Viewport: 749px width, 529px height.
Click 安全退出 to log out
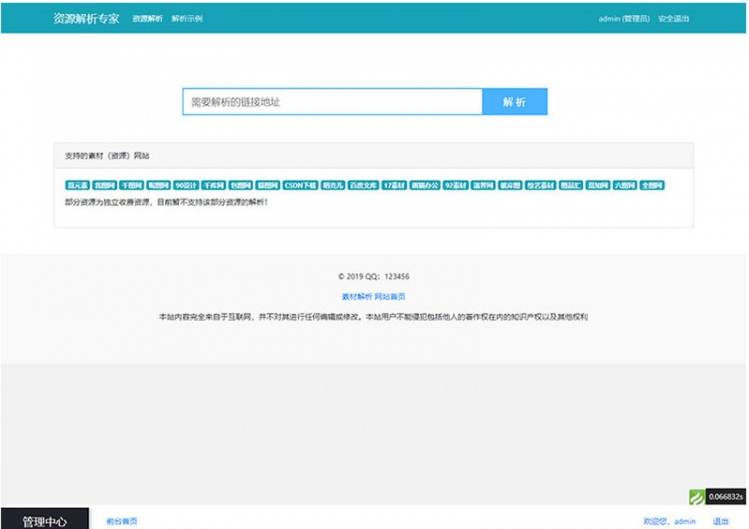[674, 19]
